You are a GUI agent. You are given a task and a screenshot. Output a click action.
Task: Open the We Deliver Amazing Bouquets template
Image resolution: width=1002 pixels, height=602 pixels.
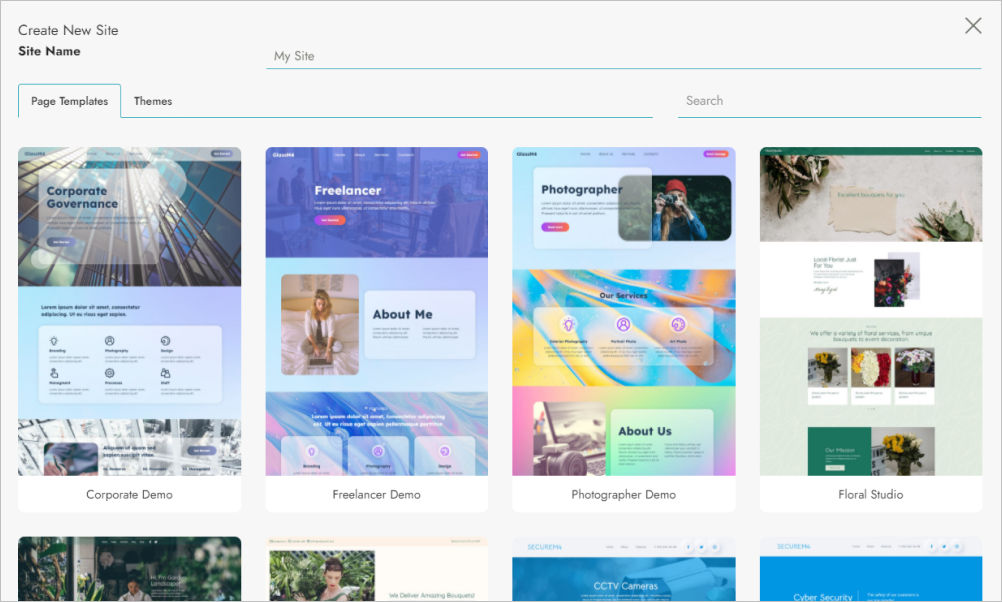376,569
